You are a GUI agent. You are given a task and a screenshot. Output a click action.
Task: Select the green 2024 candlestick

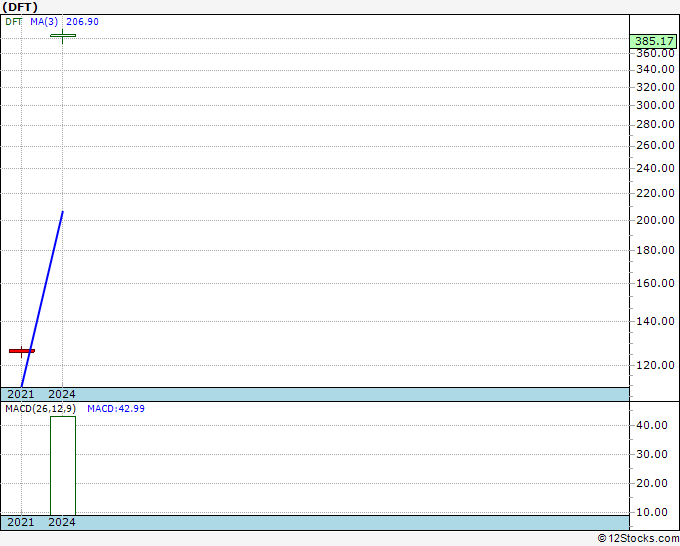click(x=63, y=36)
